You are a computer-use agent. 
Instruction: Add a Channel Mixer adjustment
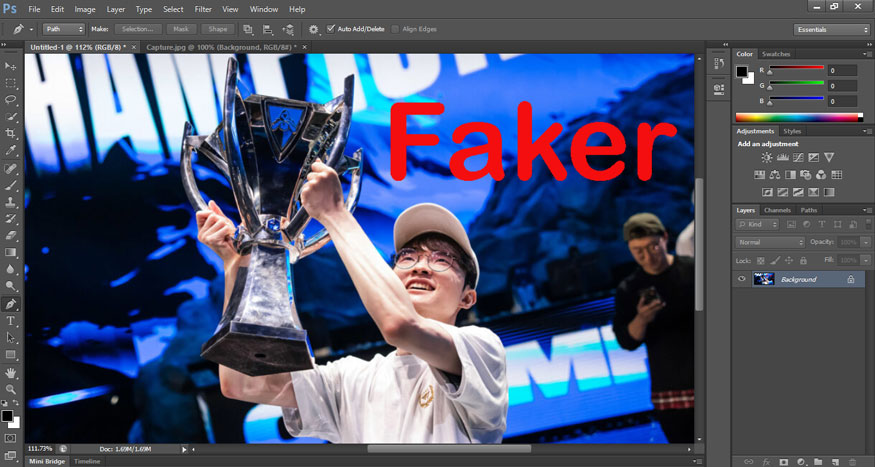(821, 175)
